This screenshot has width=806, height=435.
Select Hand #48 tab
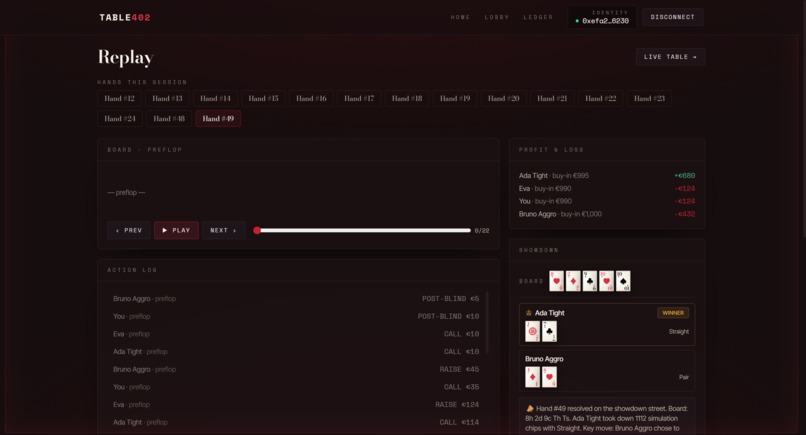pos(169,119)
